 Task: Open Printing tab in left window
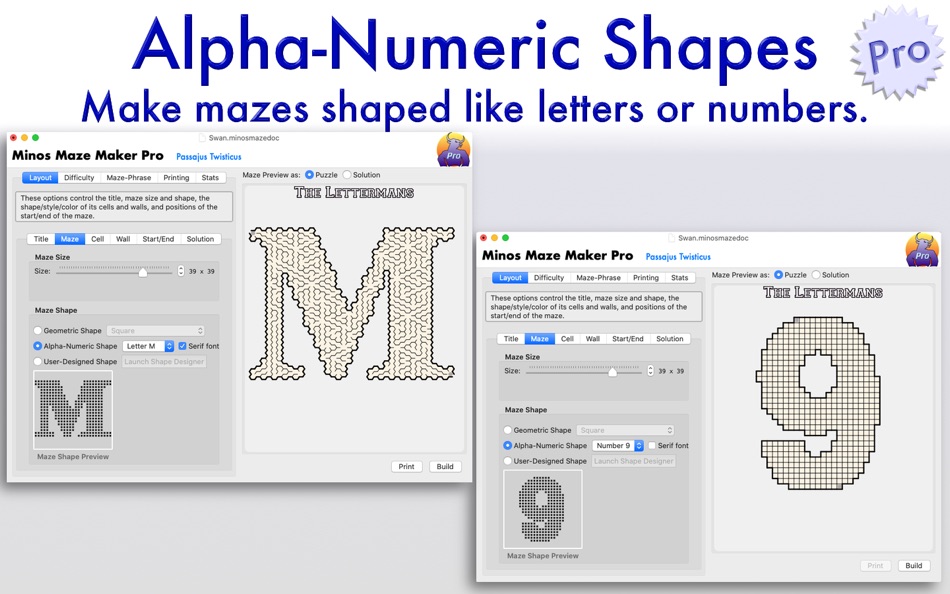click(176, 178)
